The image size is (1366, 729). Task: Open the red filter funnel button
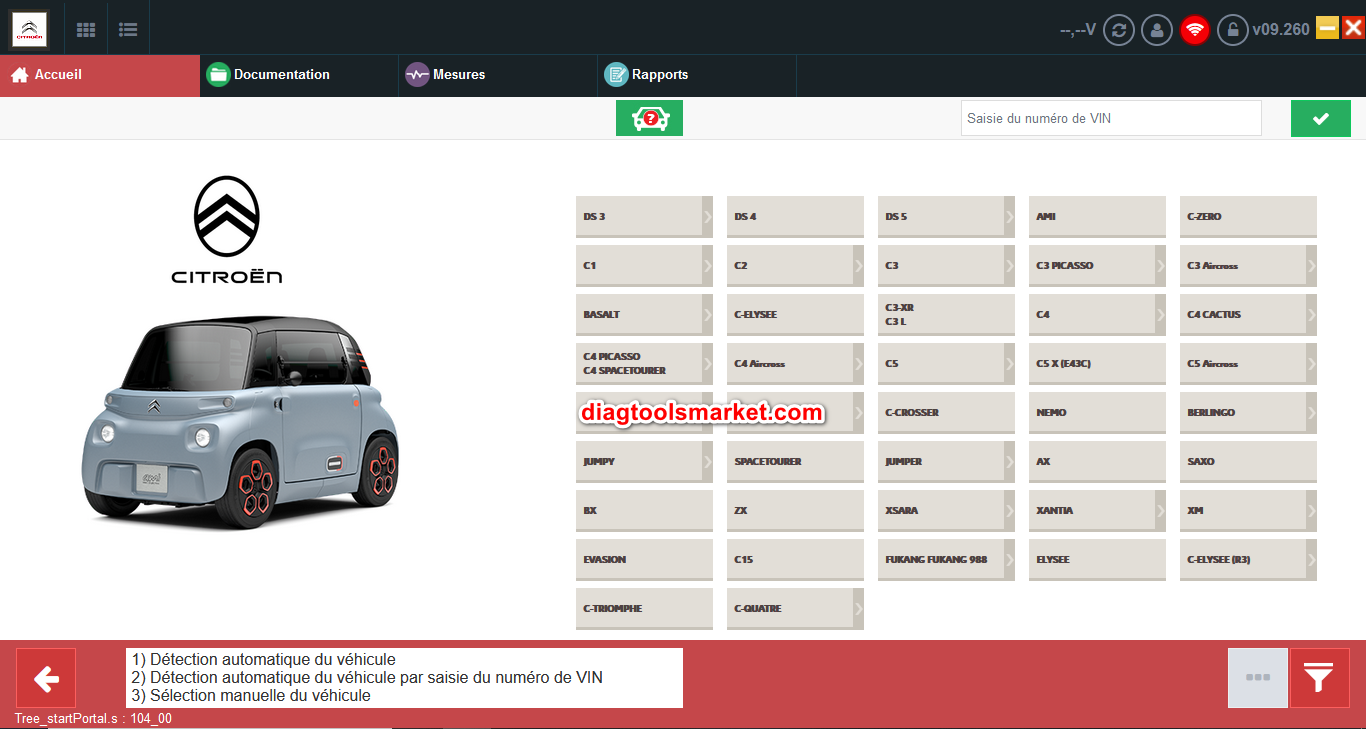pos(1319,678)
